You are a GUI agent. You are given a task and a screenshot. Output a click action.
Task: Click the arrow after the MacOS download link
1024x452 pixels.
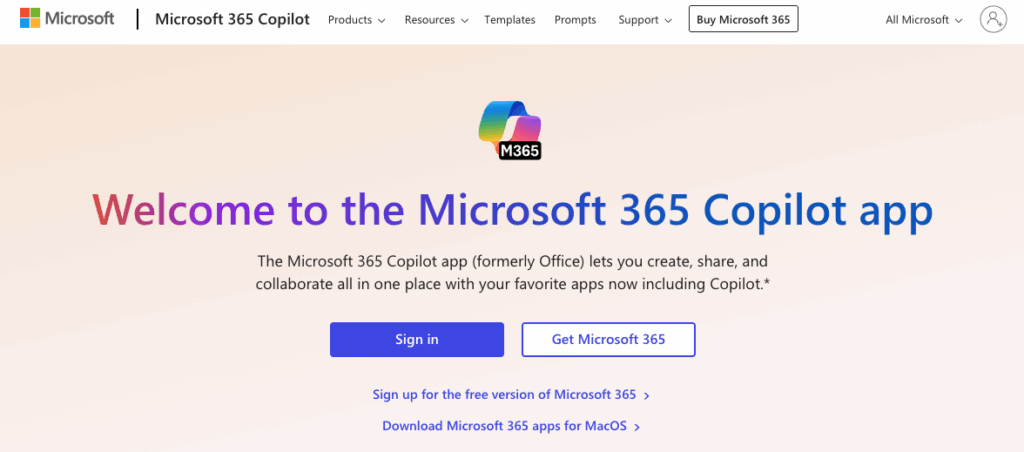pos(637,427)
